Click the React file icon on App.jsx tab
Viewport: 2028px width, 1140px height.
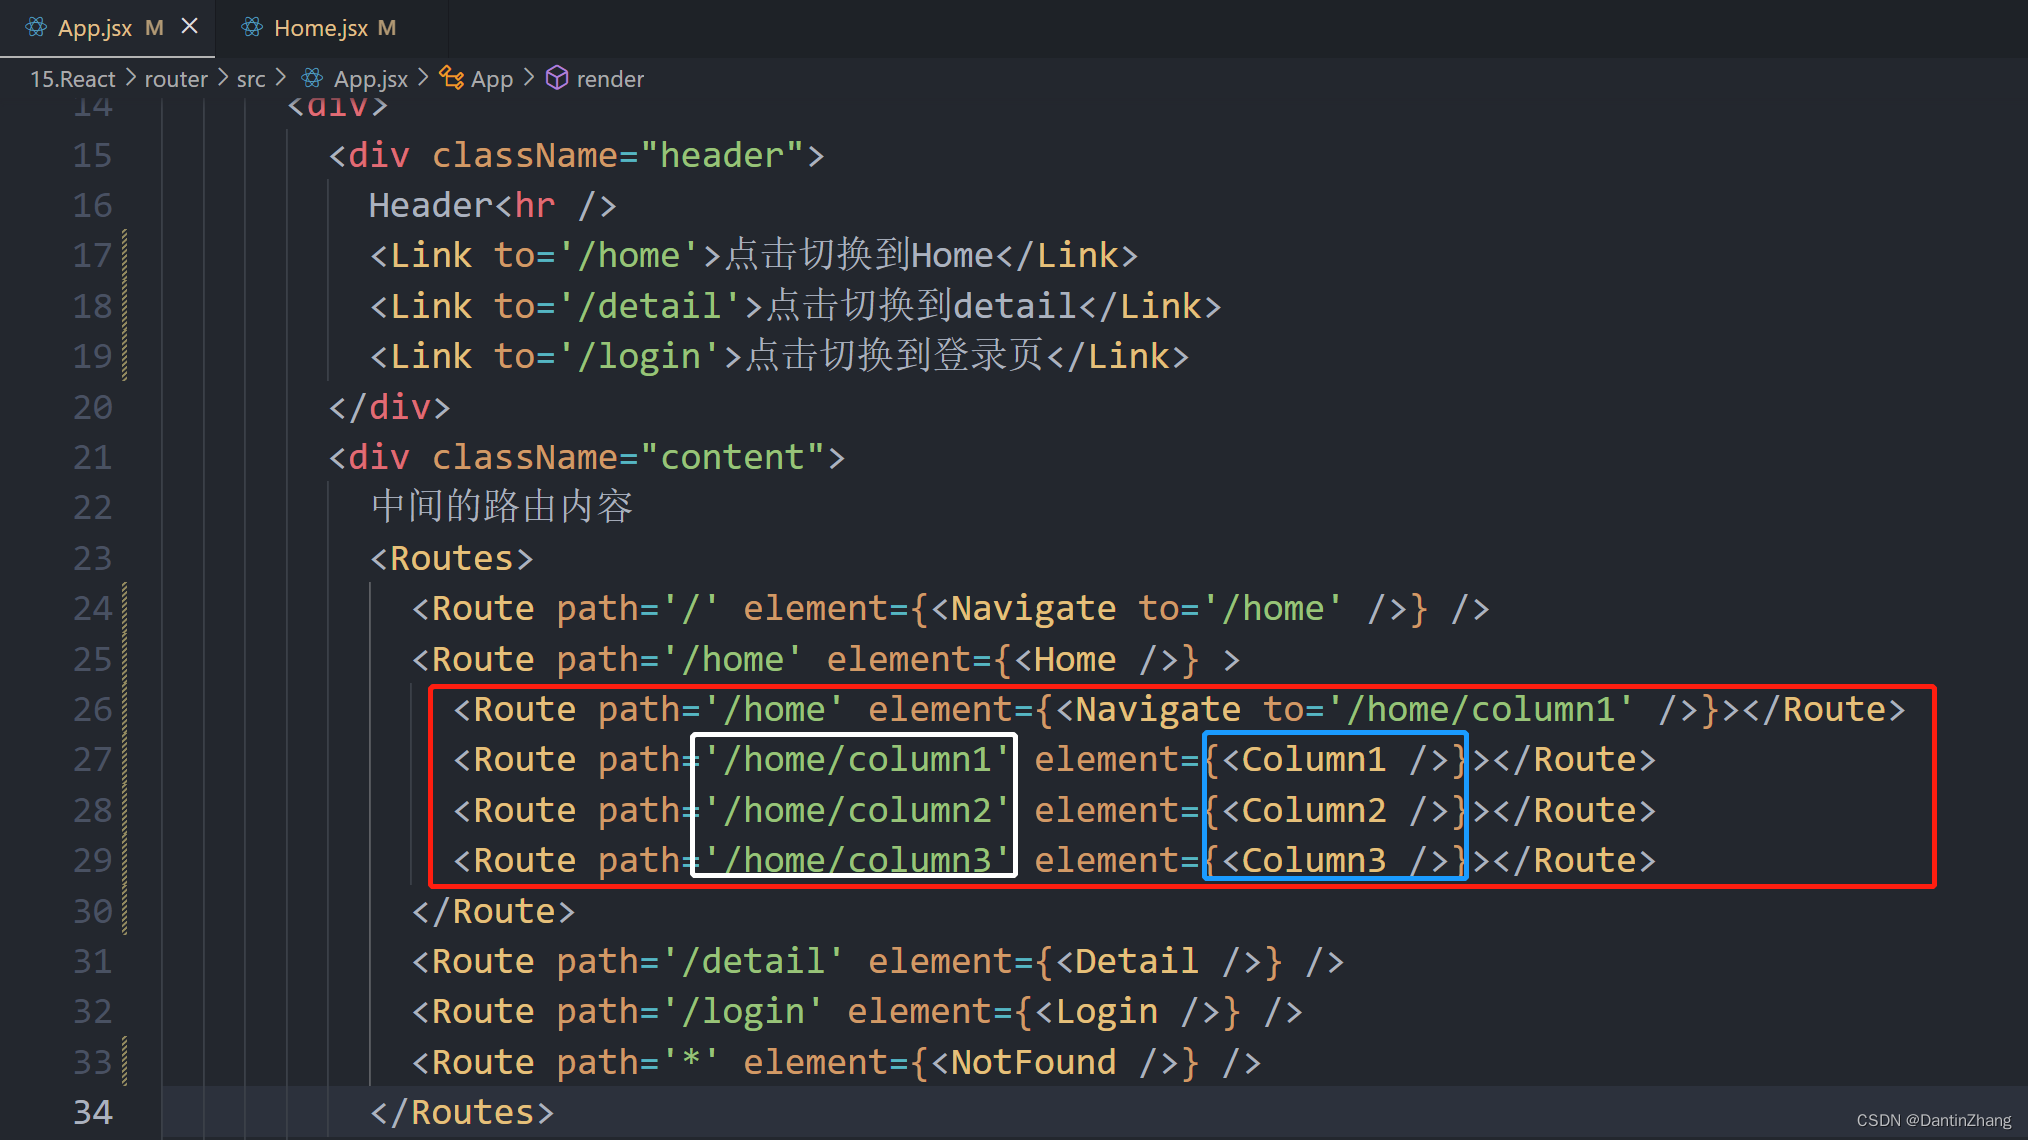click(36, 27)
